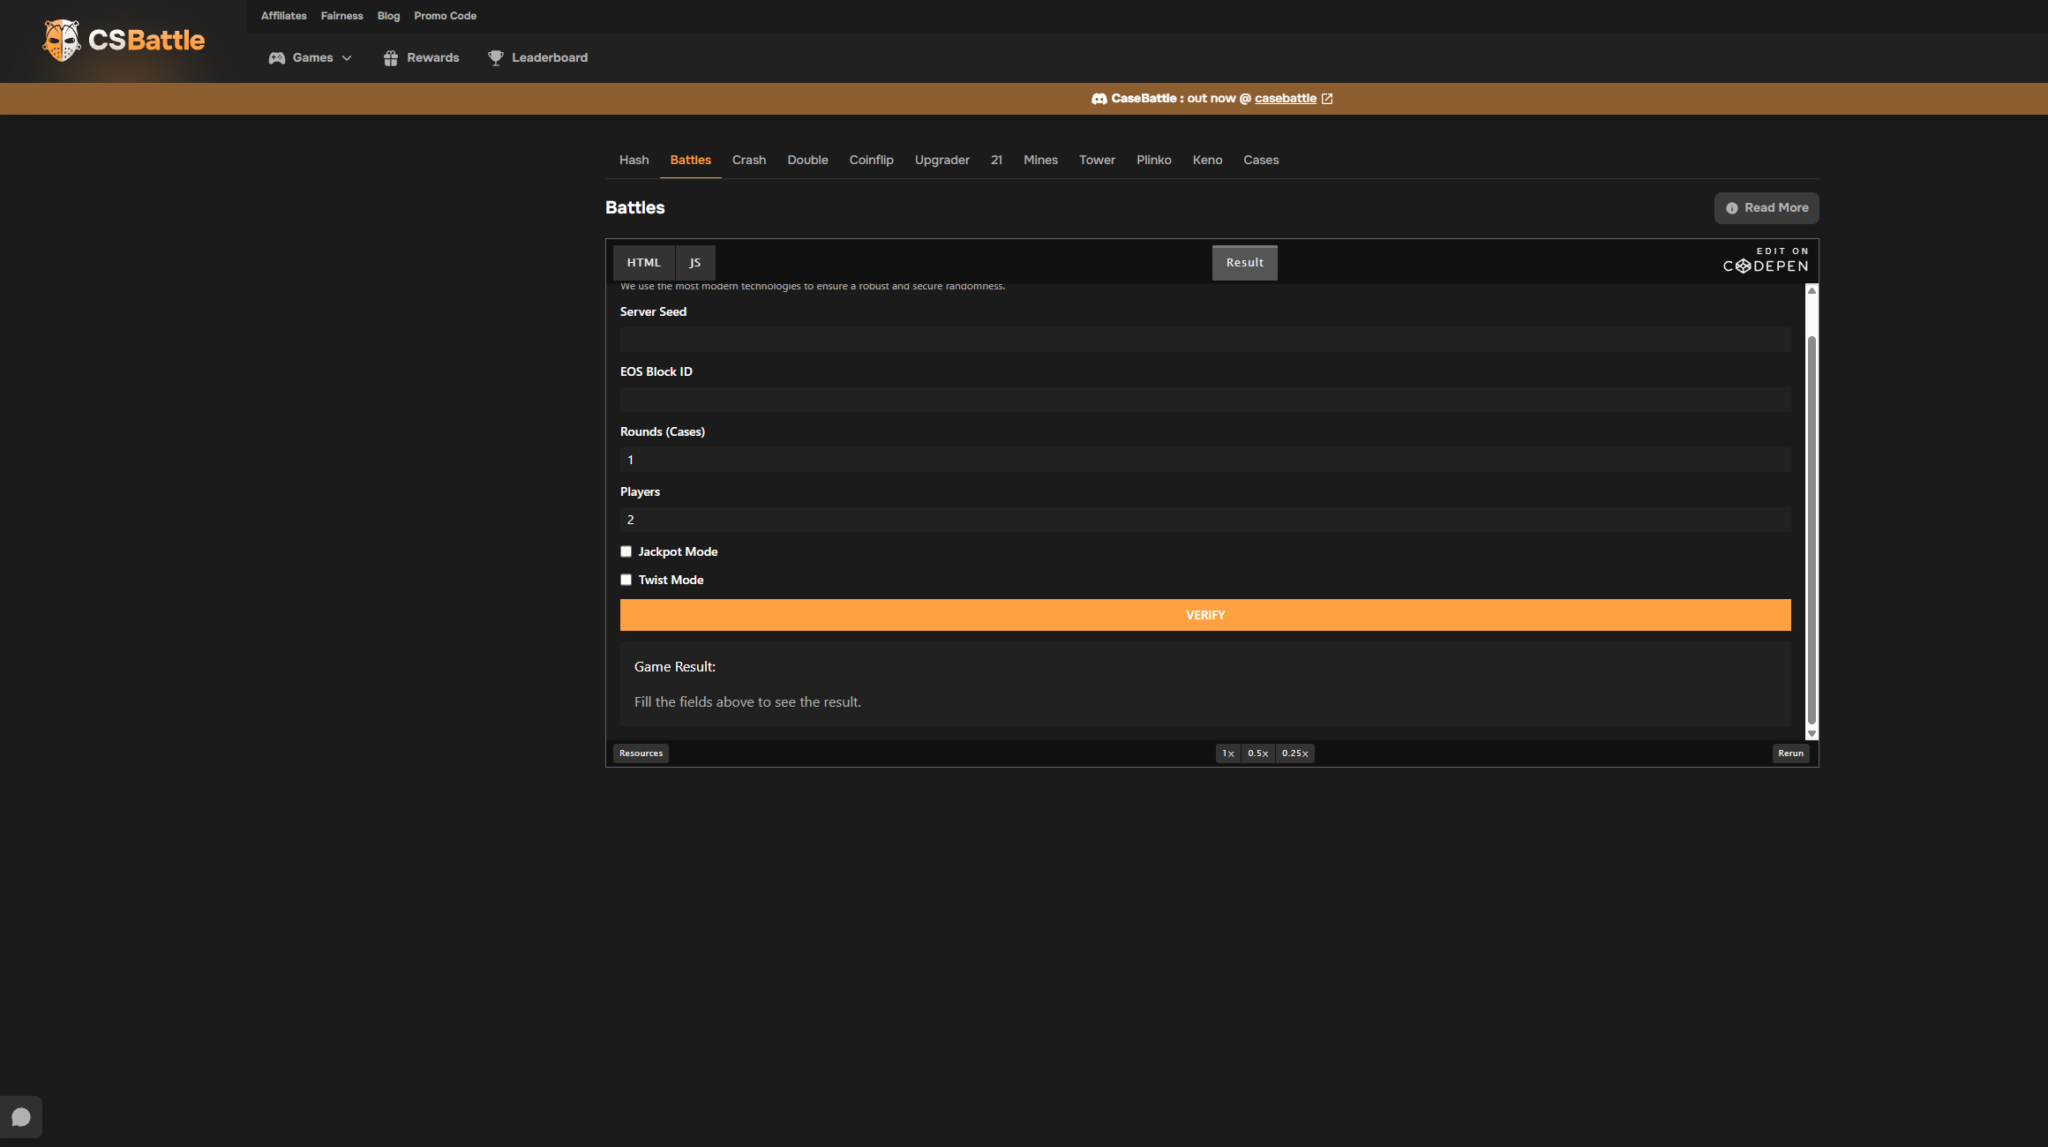Switch to the Keno tab
This screenshot has height=1147, width=2048.
tap(1207, 160)
